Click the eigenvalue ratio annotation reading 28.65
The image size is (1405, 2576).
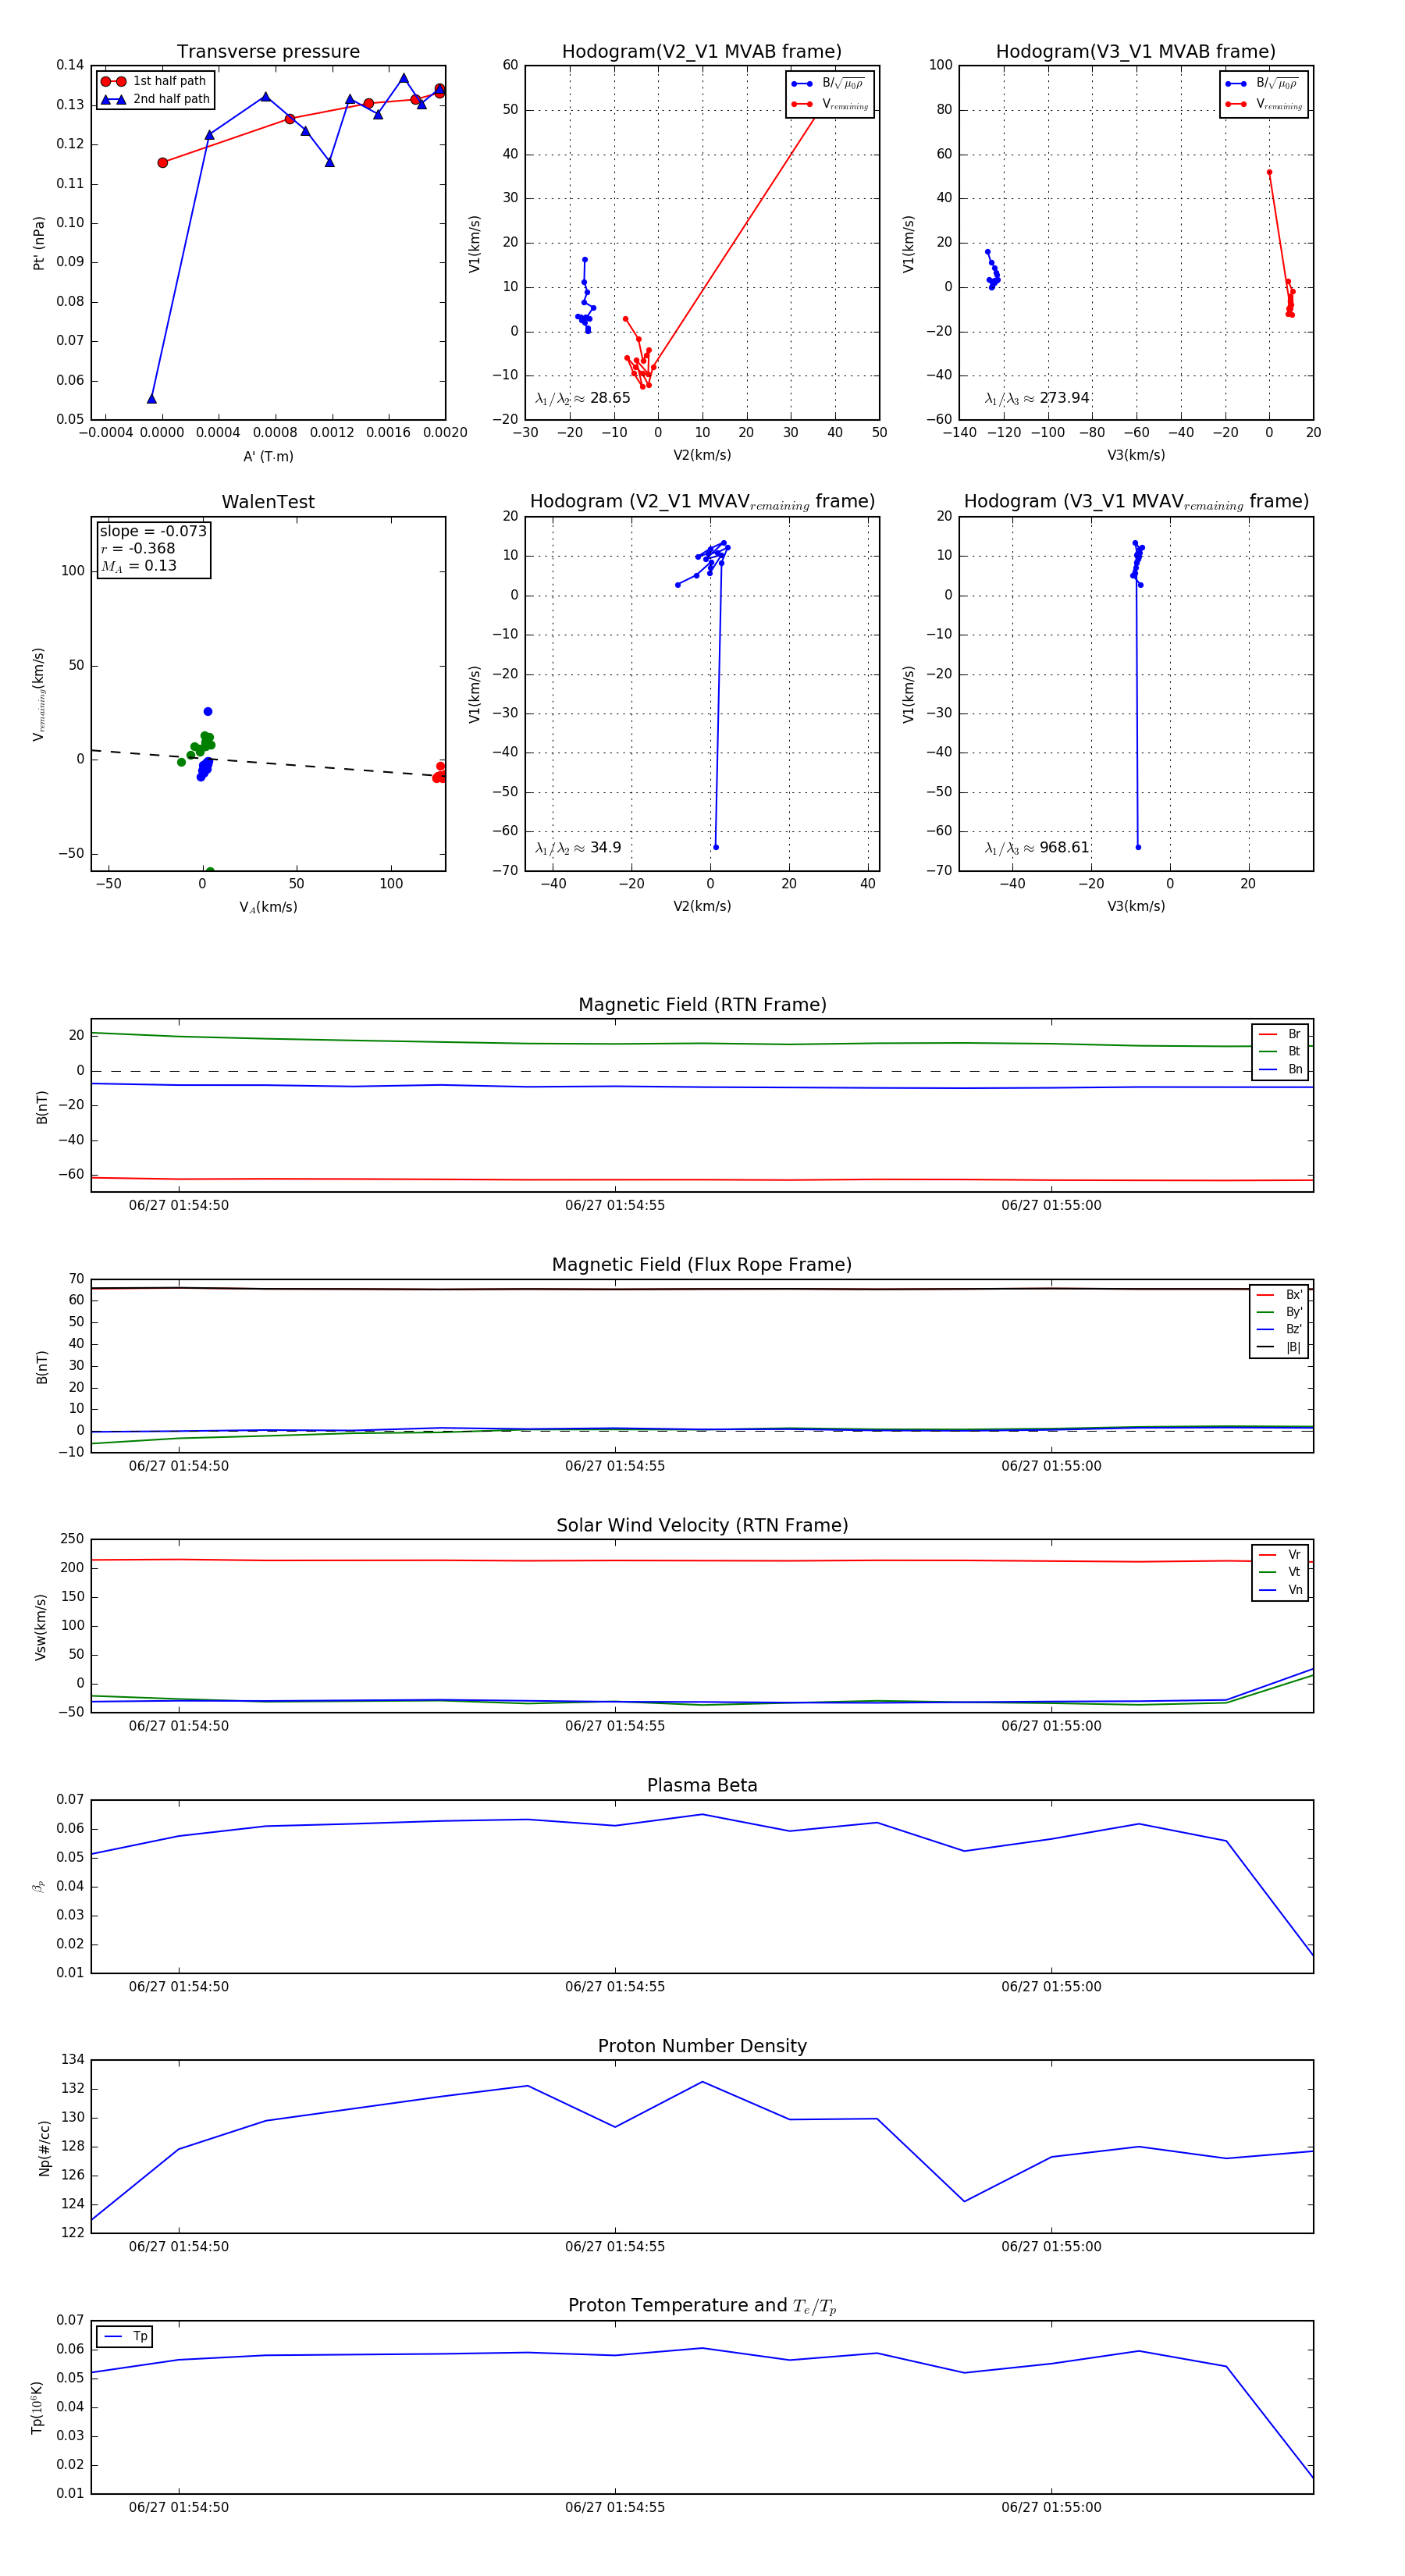(x=583, y=398)
